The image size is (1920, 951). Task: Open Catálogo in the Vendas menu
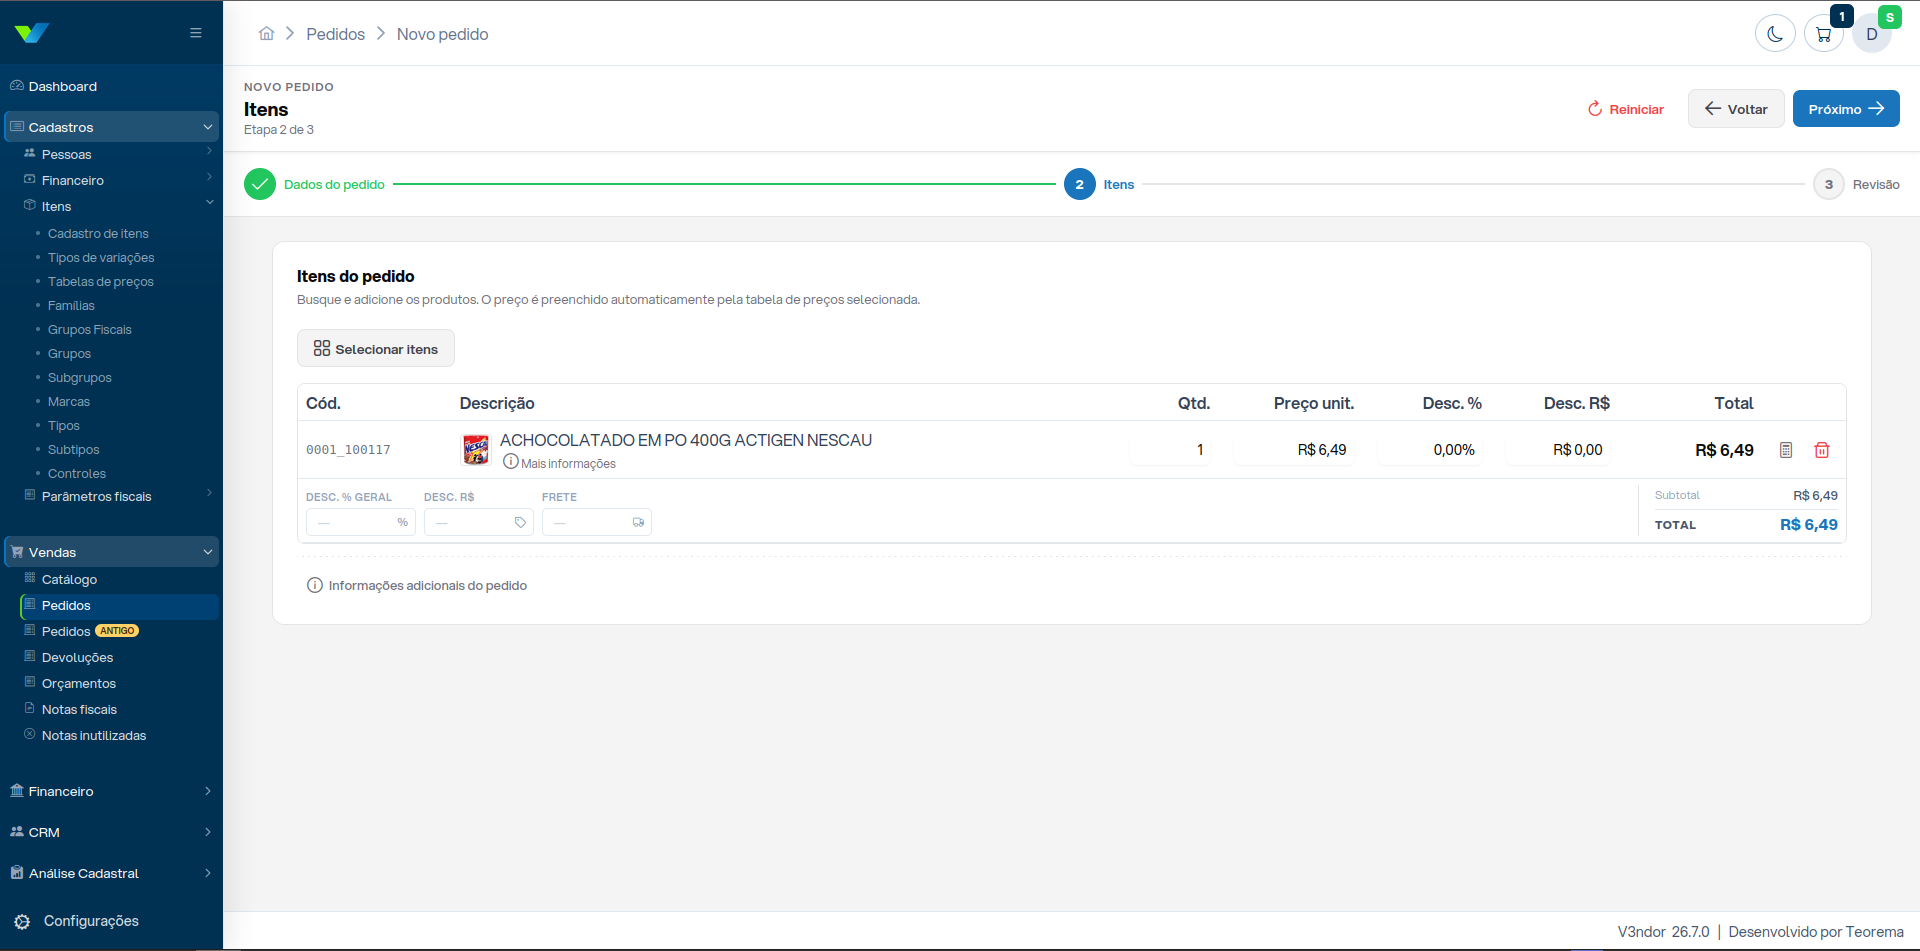[69, 580]
